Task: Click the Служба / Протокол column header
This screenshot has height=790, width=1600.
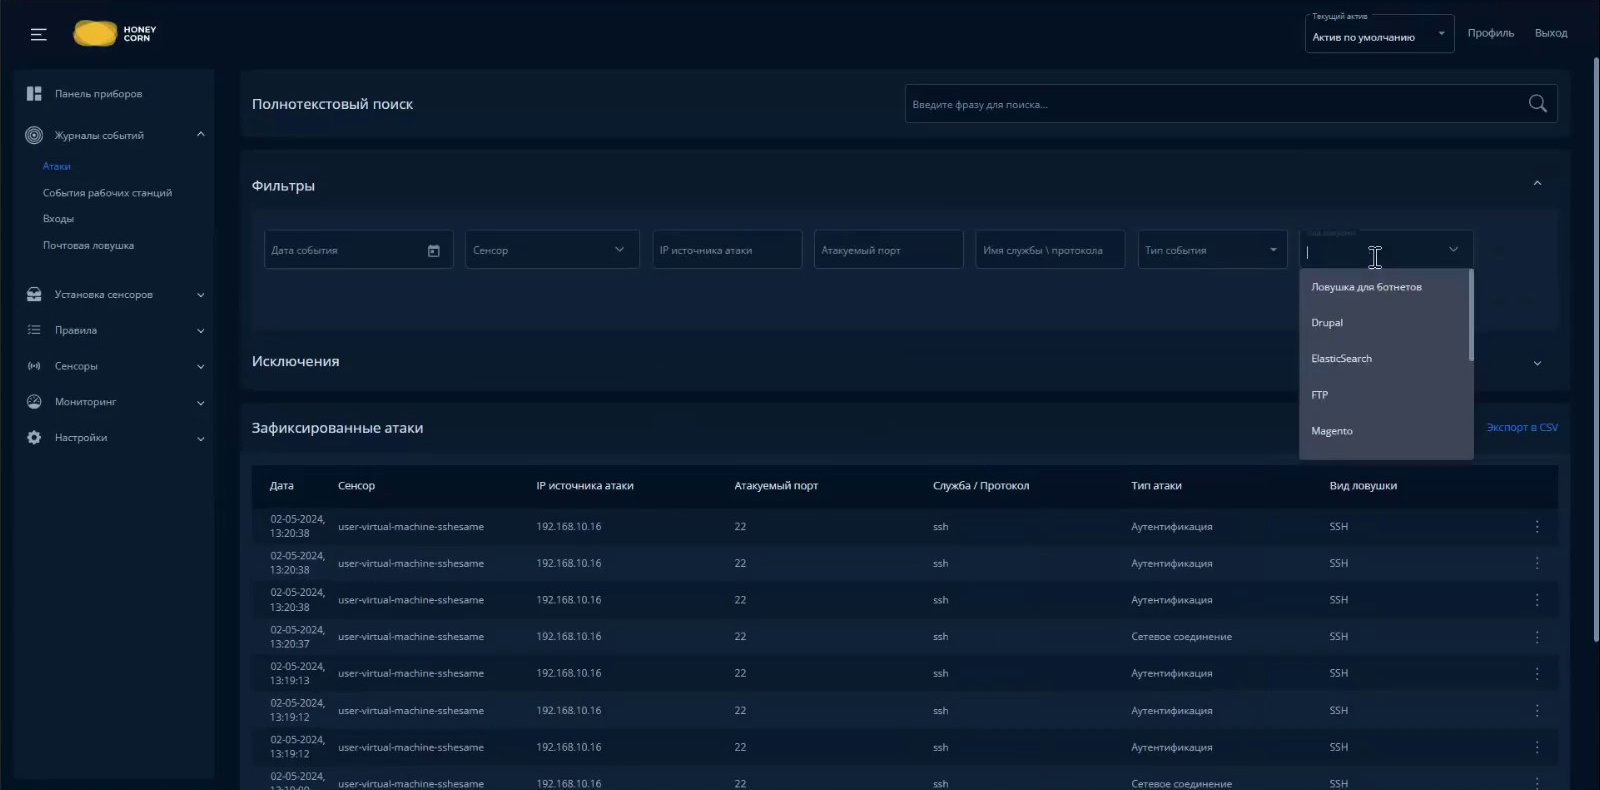Action: click(981, 486)
